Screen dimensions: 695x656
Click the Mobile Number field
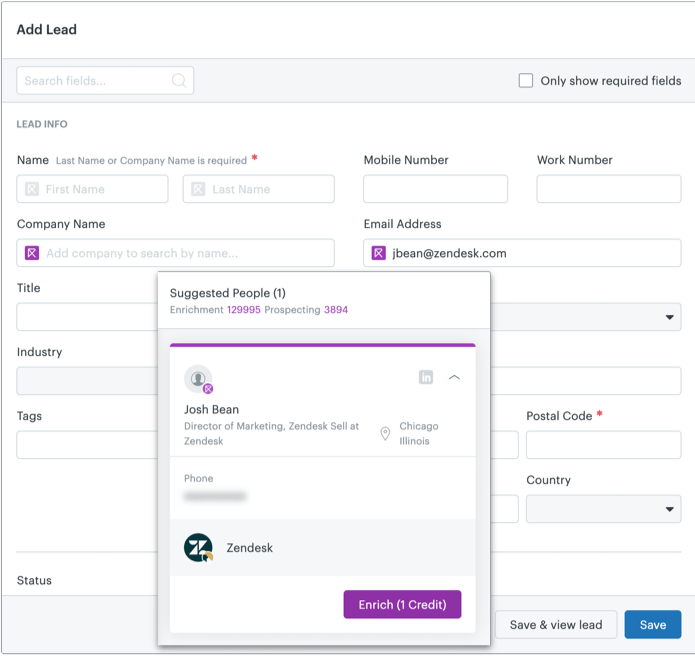point(435,189)
